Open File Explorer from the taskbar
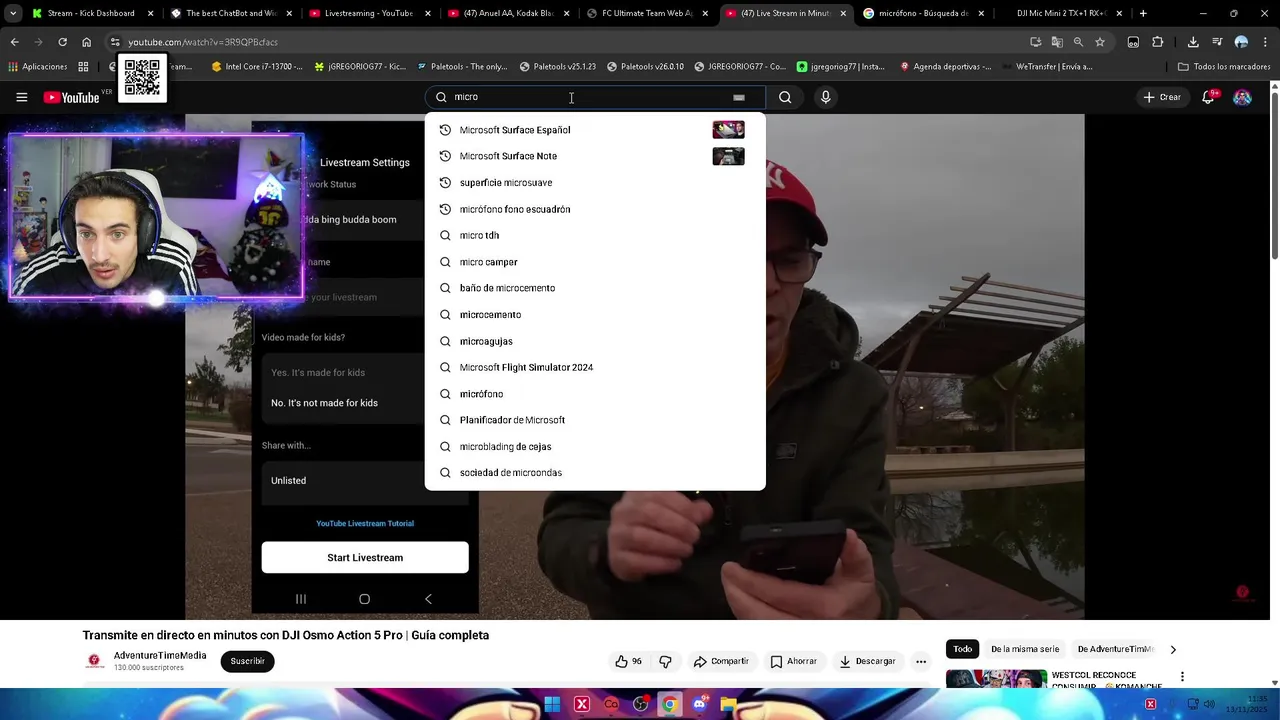 click(729, 704)
